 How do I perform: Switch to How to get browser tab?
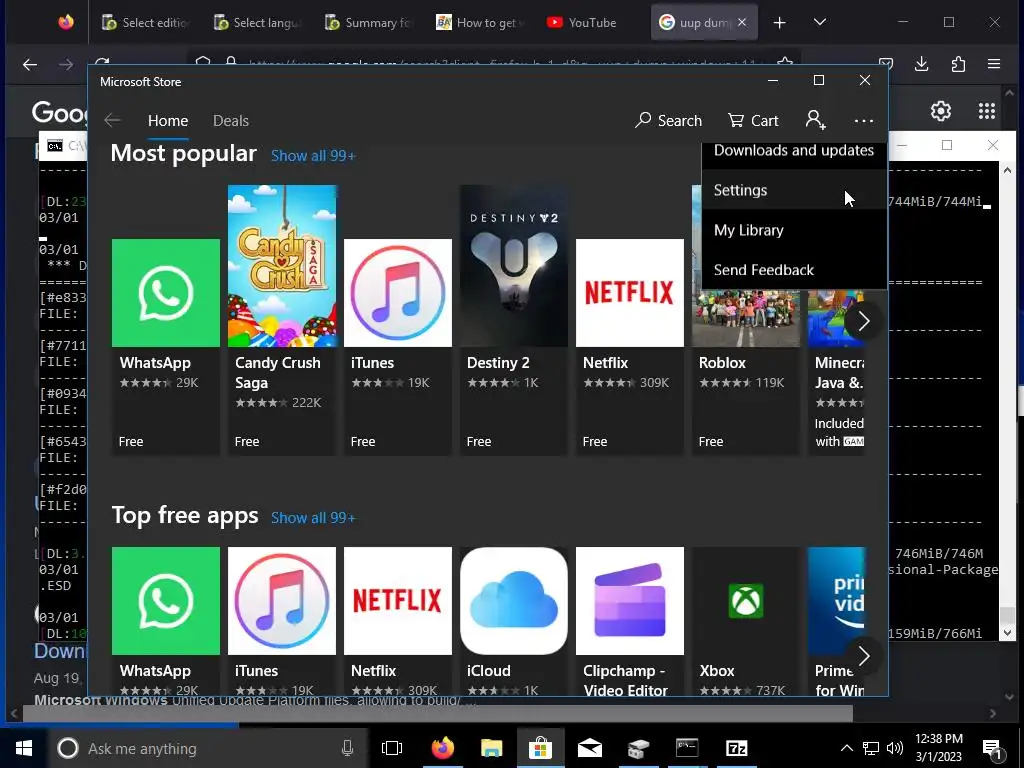[481, 23]
